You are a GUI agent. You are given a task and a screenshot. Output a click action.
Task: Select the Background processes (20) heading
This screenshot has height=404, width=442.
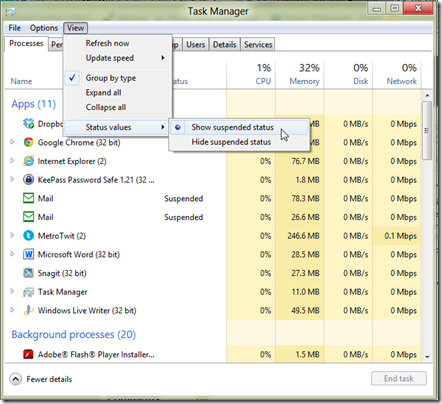[74, 334]
